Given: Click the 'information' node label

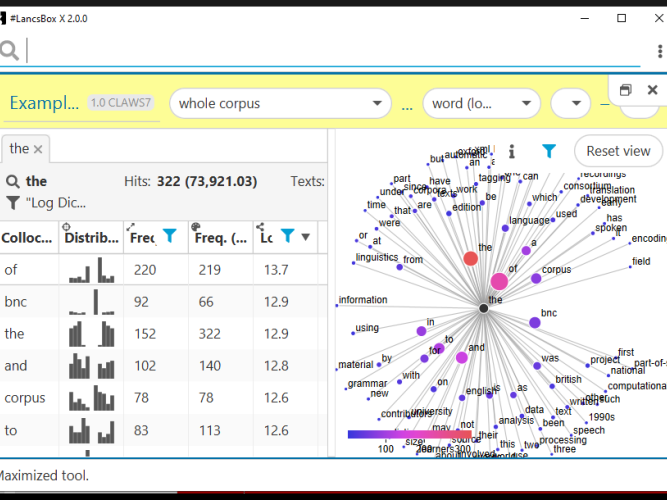Looking at the screenshot, I should click(x=363, y=300).
